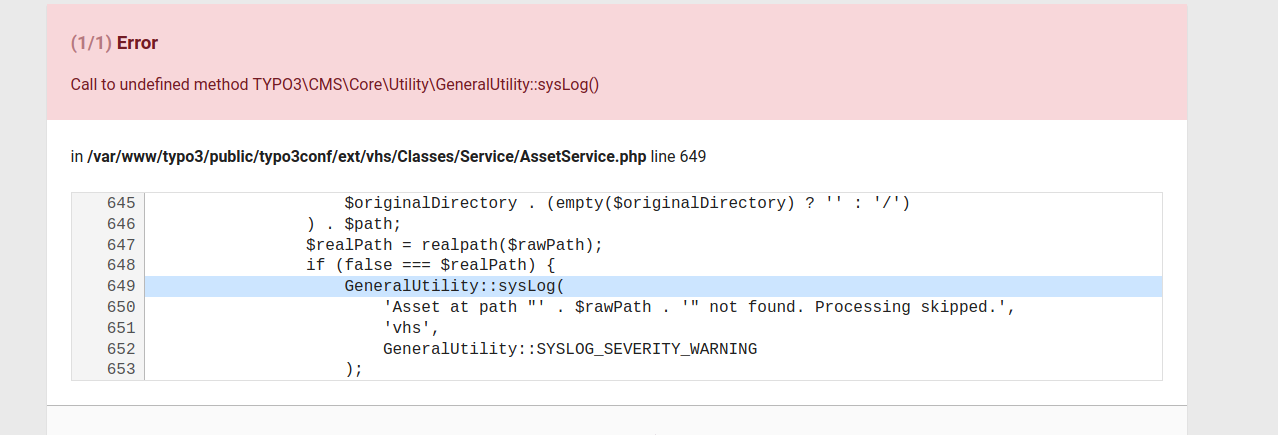Viewport: 1278px width, 435px height.
Task: Click line number 651 in the gutter
Action: [120, 328]
